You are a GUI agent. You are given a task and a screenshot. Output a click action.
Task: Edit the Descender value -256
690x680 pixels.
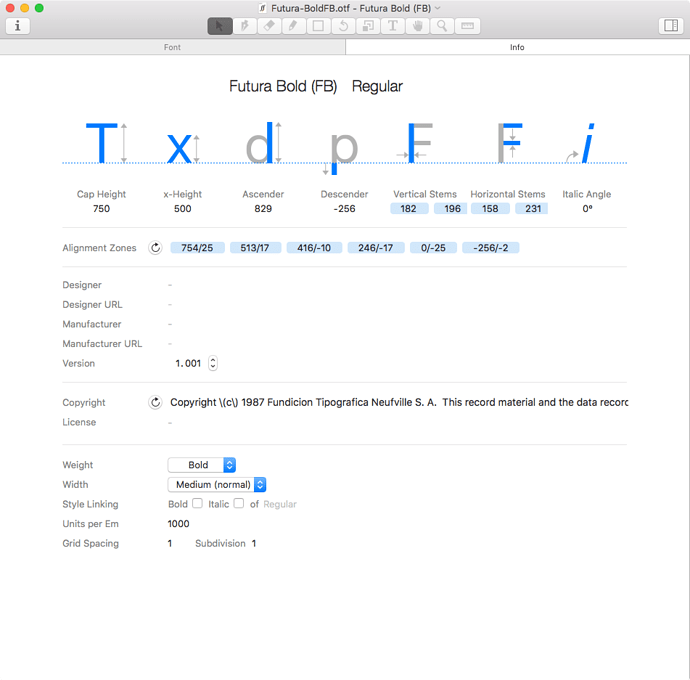pos(344,209)
